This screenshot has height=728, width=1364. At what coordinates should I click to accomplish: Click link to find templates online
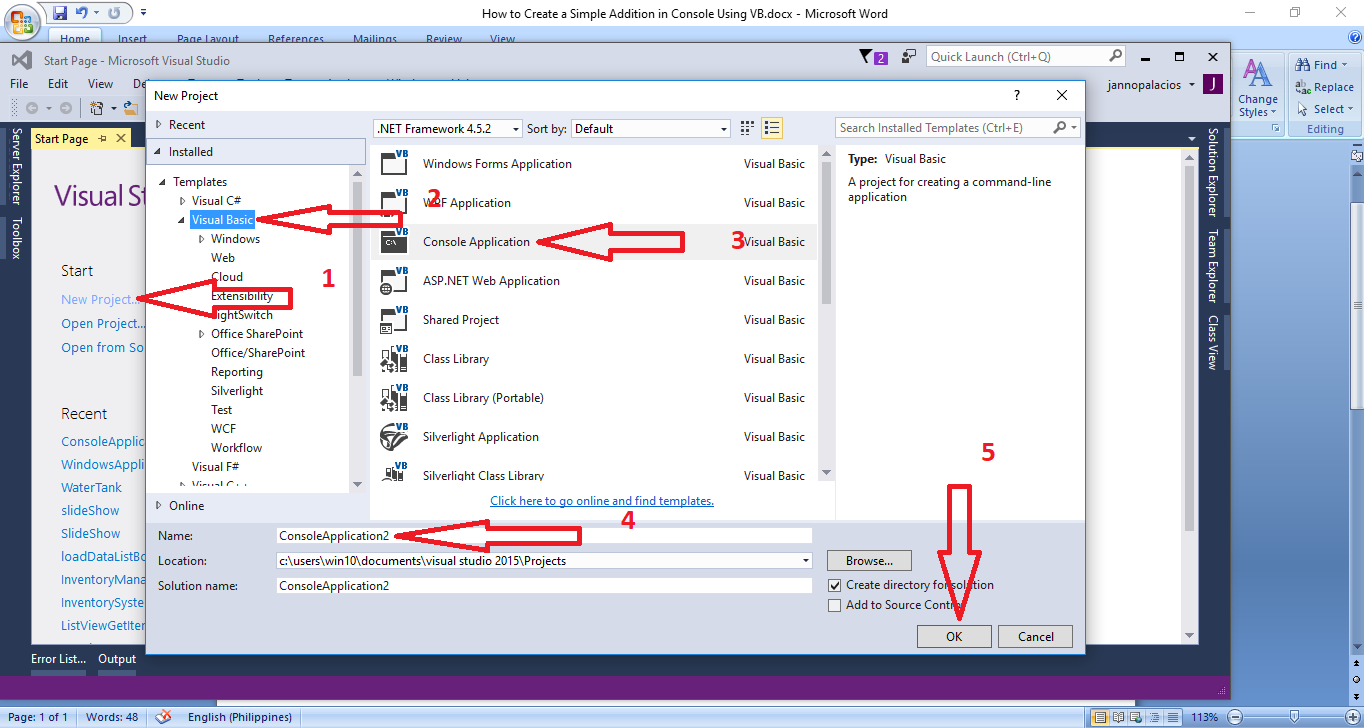(x=602, y=501)
